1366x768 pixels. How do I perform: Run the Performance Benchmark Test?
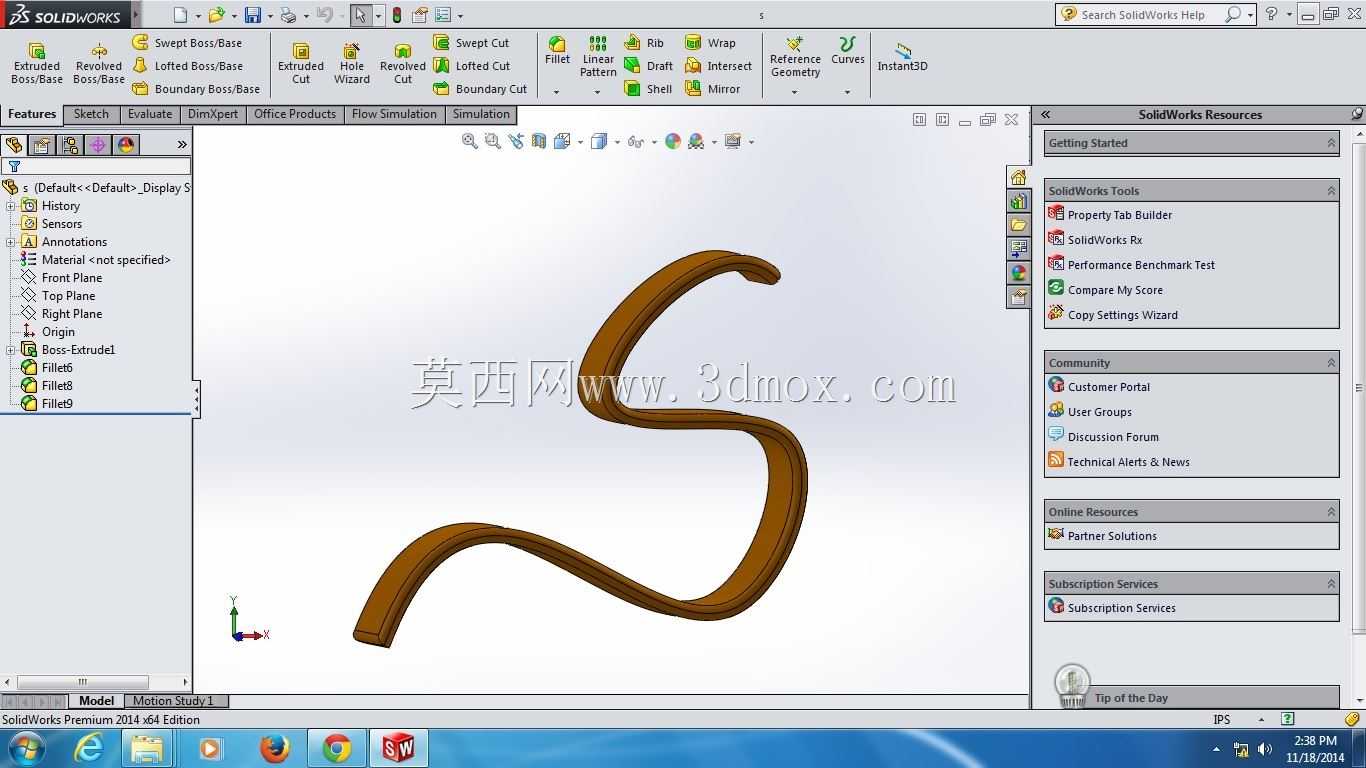1132,265
